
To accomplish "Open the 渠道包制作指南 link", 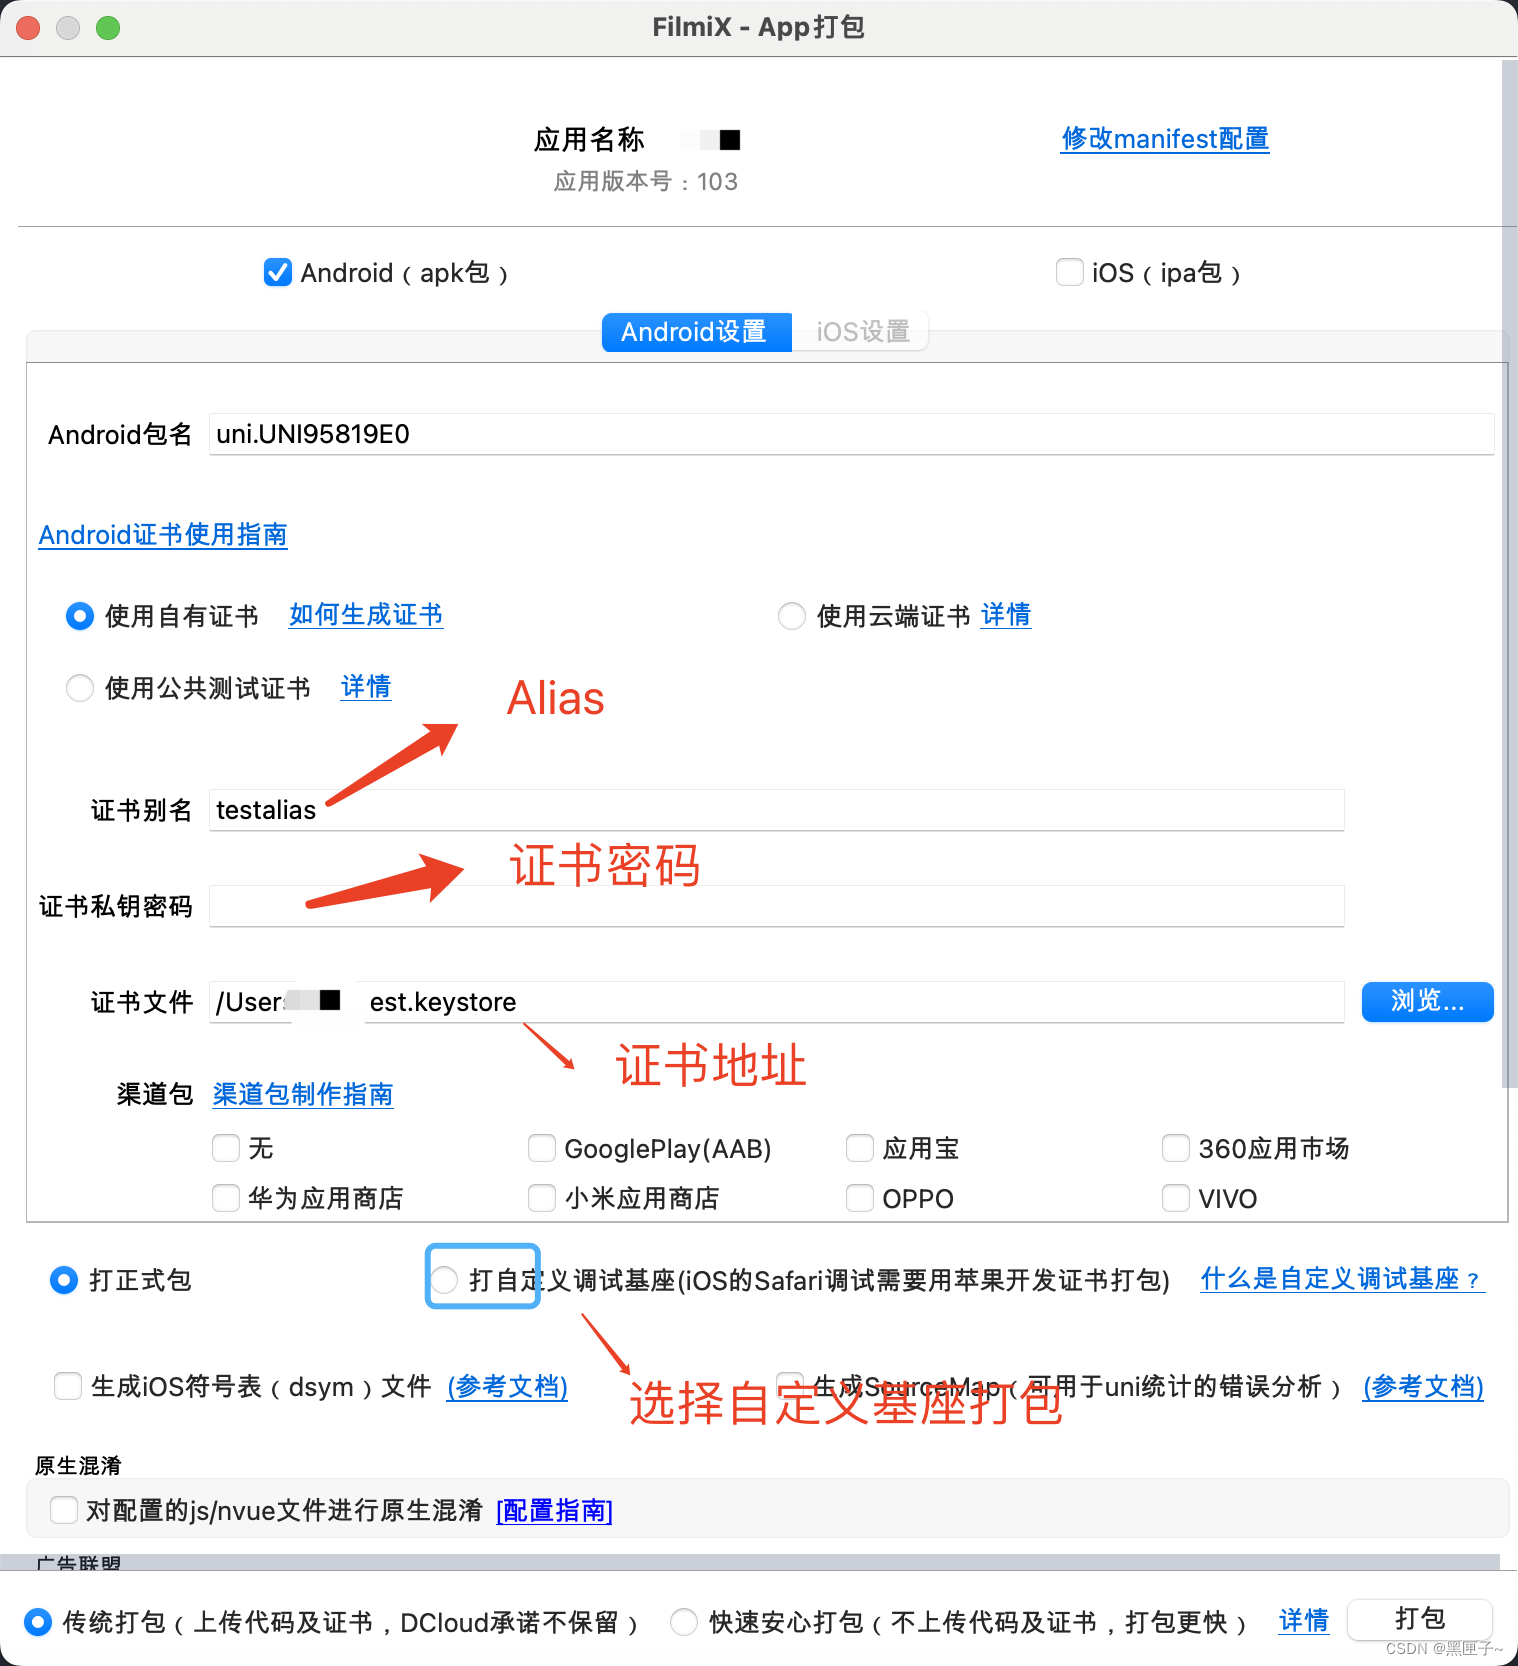I will click(303, 1095).
